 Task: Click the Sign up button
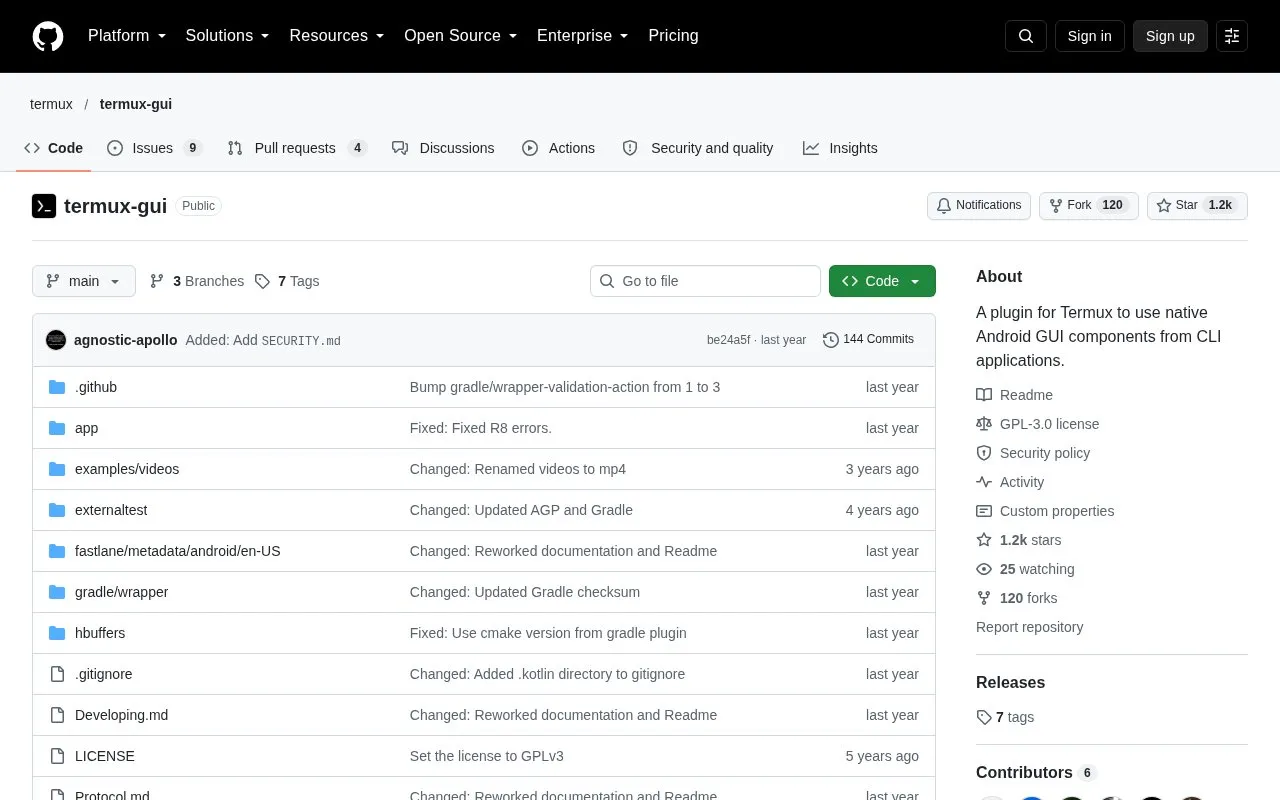click(1170, 36)
